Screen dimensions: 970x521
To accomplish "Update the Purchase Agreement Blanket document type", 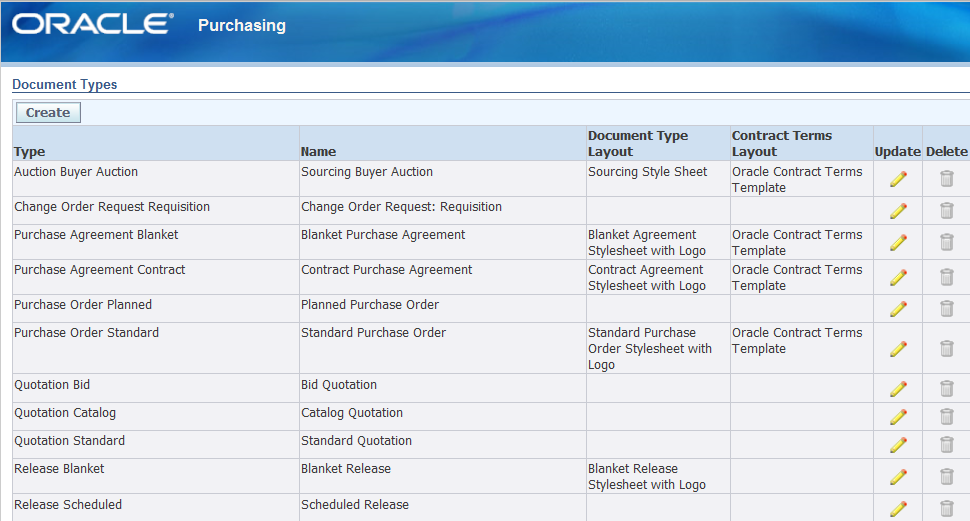I will tap(898, 242).
